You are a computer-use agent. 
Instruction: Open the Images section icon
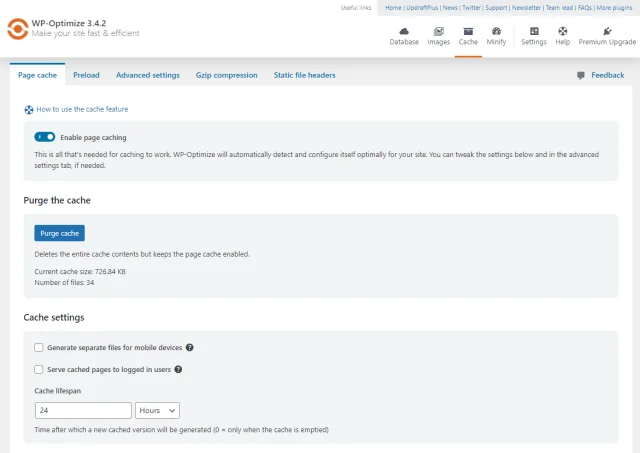tap(439, 31)
